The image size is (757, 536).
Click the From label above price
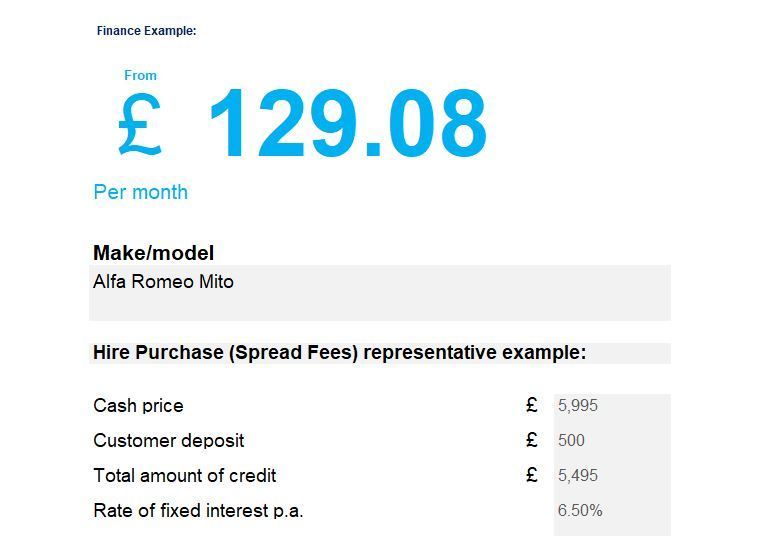[x=140, y=75]
